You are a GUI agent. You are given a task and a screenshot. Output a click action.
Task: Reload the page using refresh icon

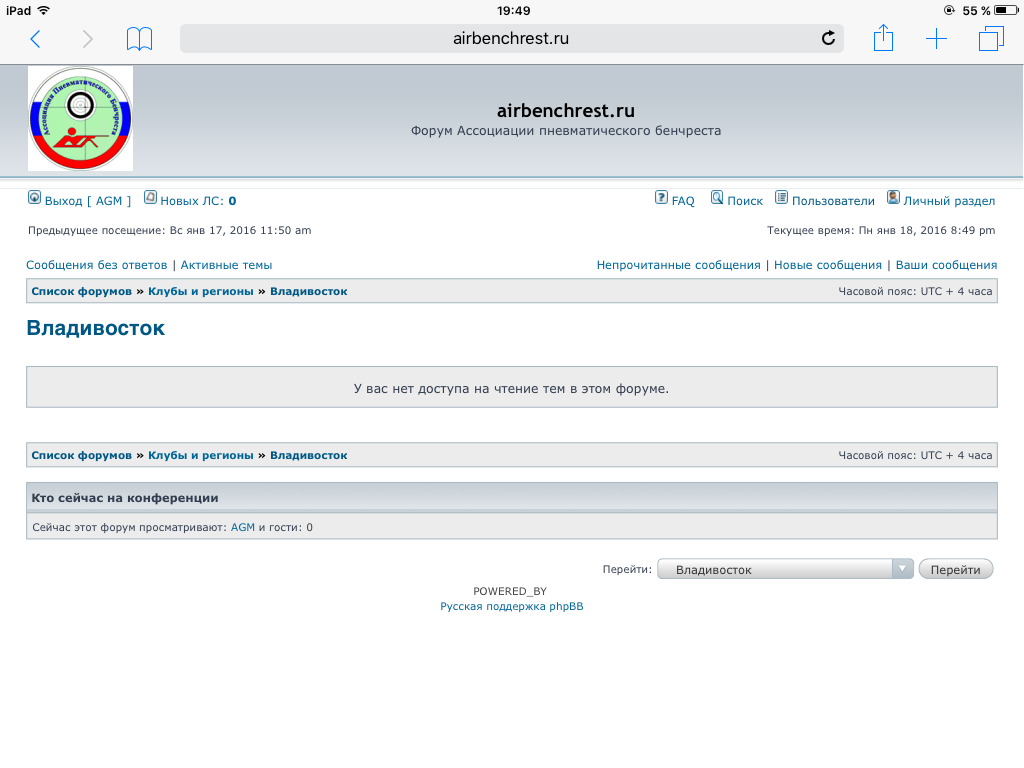(x=827, y=39)
